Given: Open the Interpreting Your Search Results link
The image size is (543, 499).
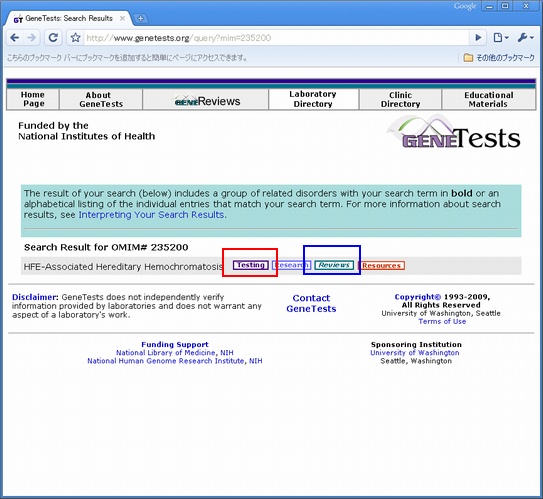Looking at the screenshot, I should point(152,215).
